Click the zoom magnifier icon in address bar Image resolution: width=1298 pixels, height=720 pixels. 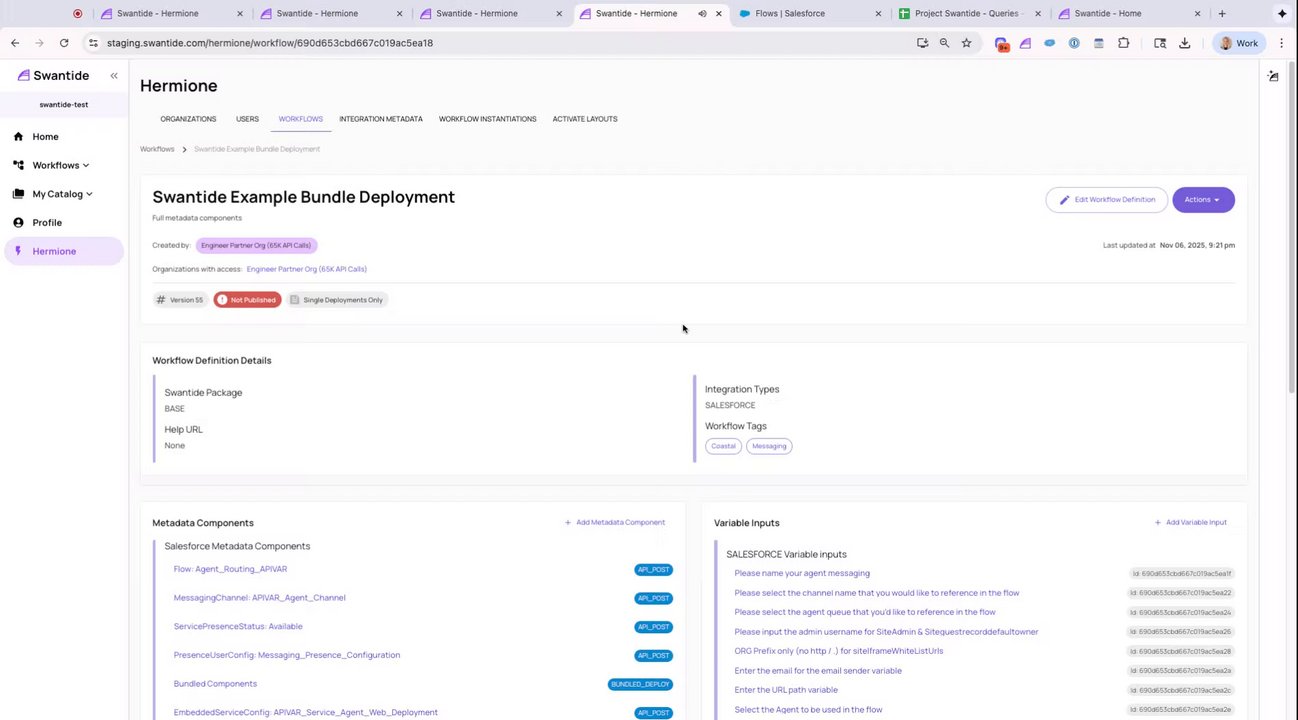coord(944,43)
